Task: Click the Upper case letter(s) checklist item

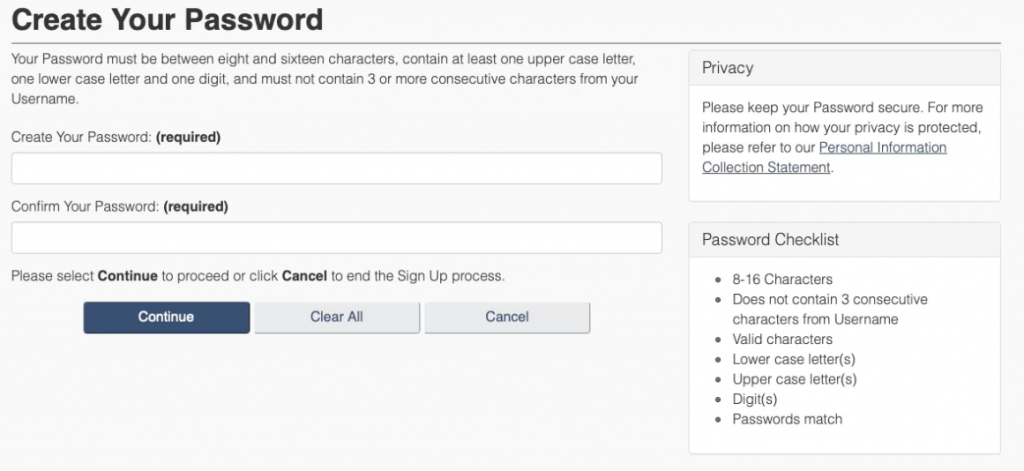Action: pos(794,379)
